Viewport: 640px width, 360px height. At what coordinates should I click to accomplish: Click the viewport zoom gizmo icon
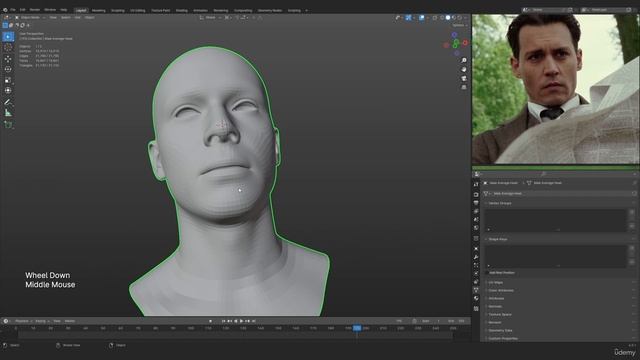click(464, 60)
